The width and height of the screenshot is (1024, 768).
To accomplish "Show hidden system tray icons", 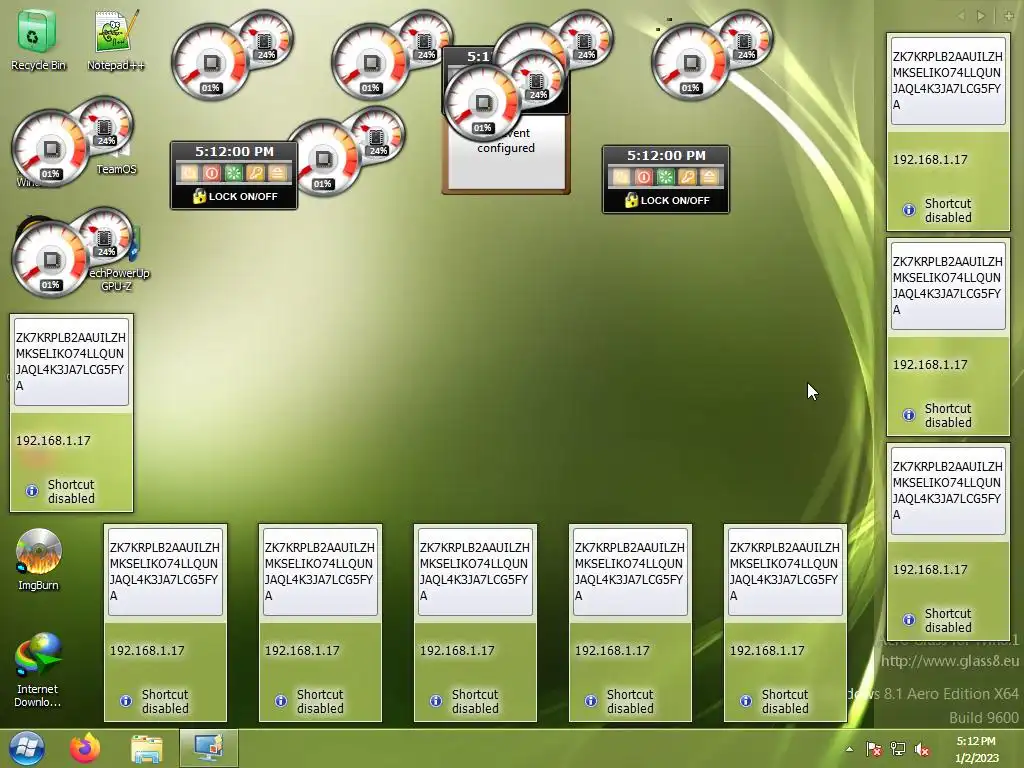I will [x=849, y=749].
